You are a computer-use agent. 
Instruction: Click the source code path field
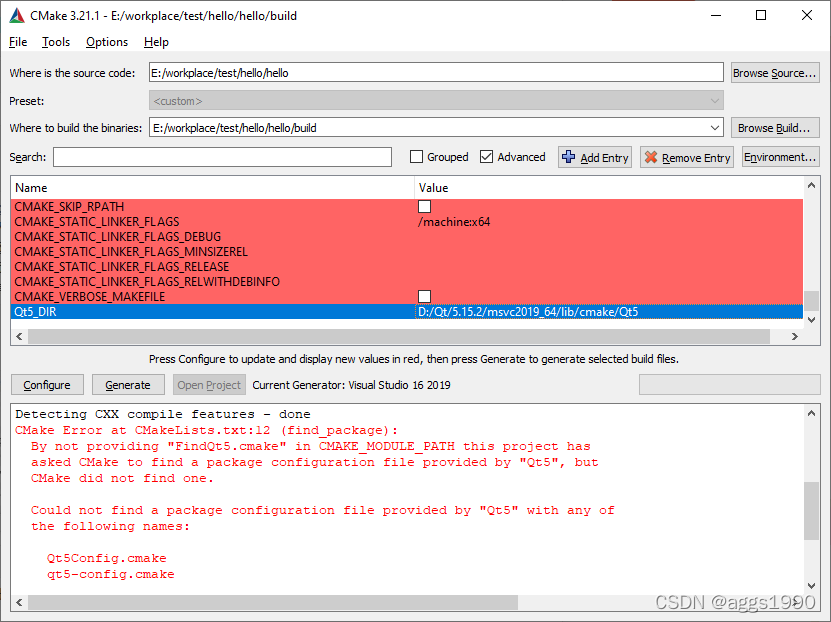coord(436,73)
